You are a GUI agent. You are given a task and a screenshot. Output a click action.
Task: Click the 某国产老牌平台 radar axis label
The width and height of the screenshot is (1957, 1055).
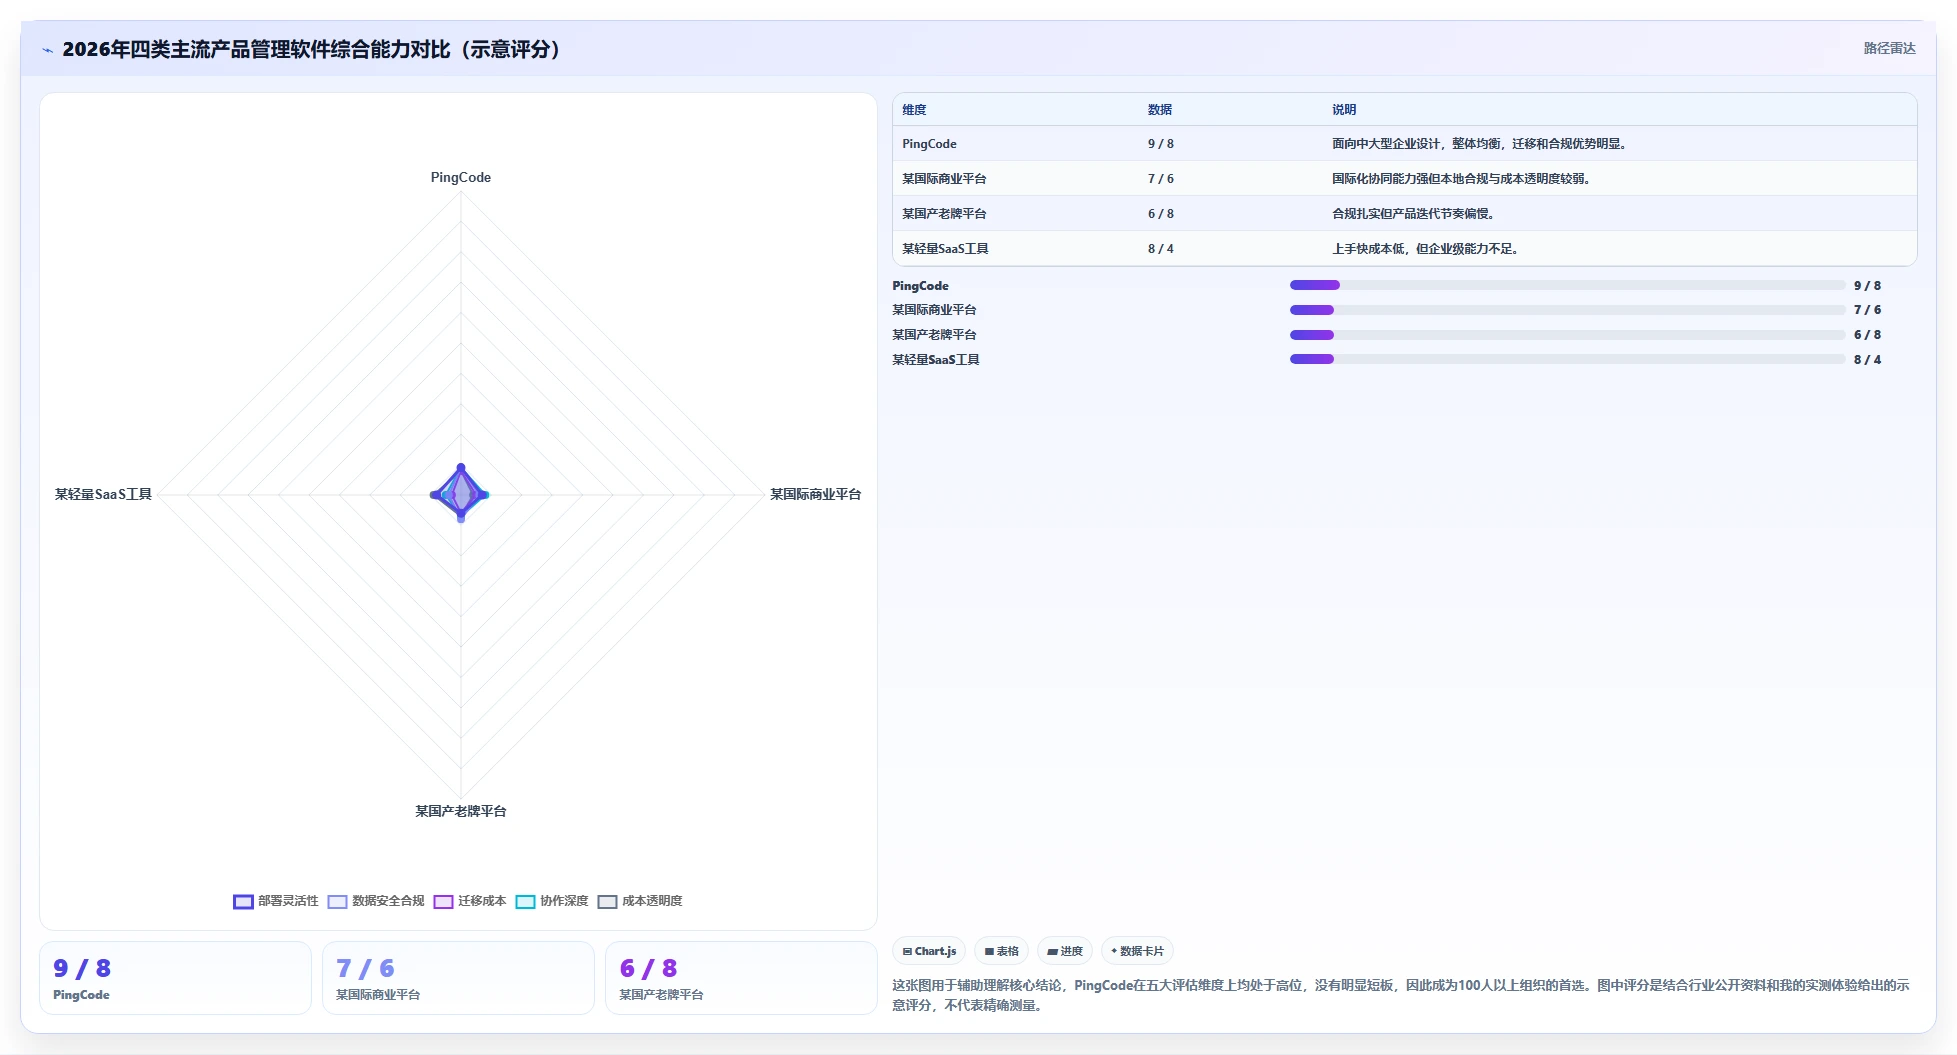[x=461, y=811]
